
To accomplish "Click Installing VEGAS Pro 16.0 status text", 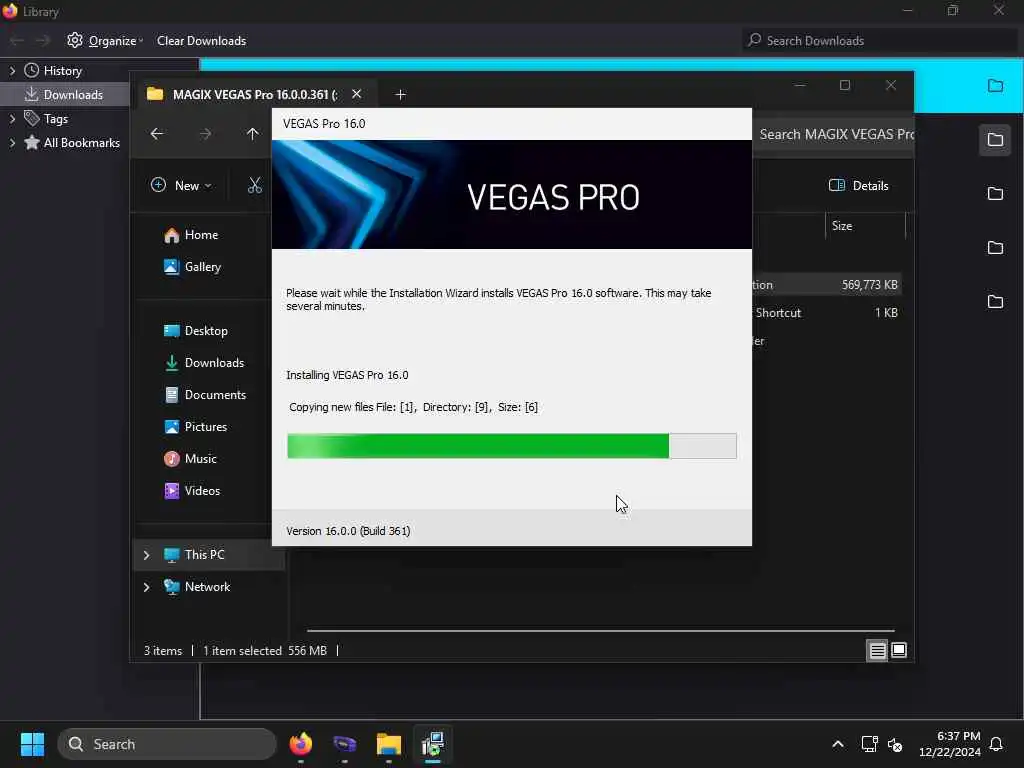I will [347, 375].
